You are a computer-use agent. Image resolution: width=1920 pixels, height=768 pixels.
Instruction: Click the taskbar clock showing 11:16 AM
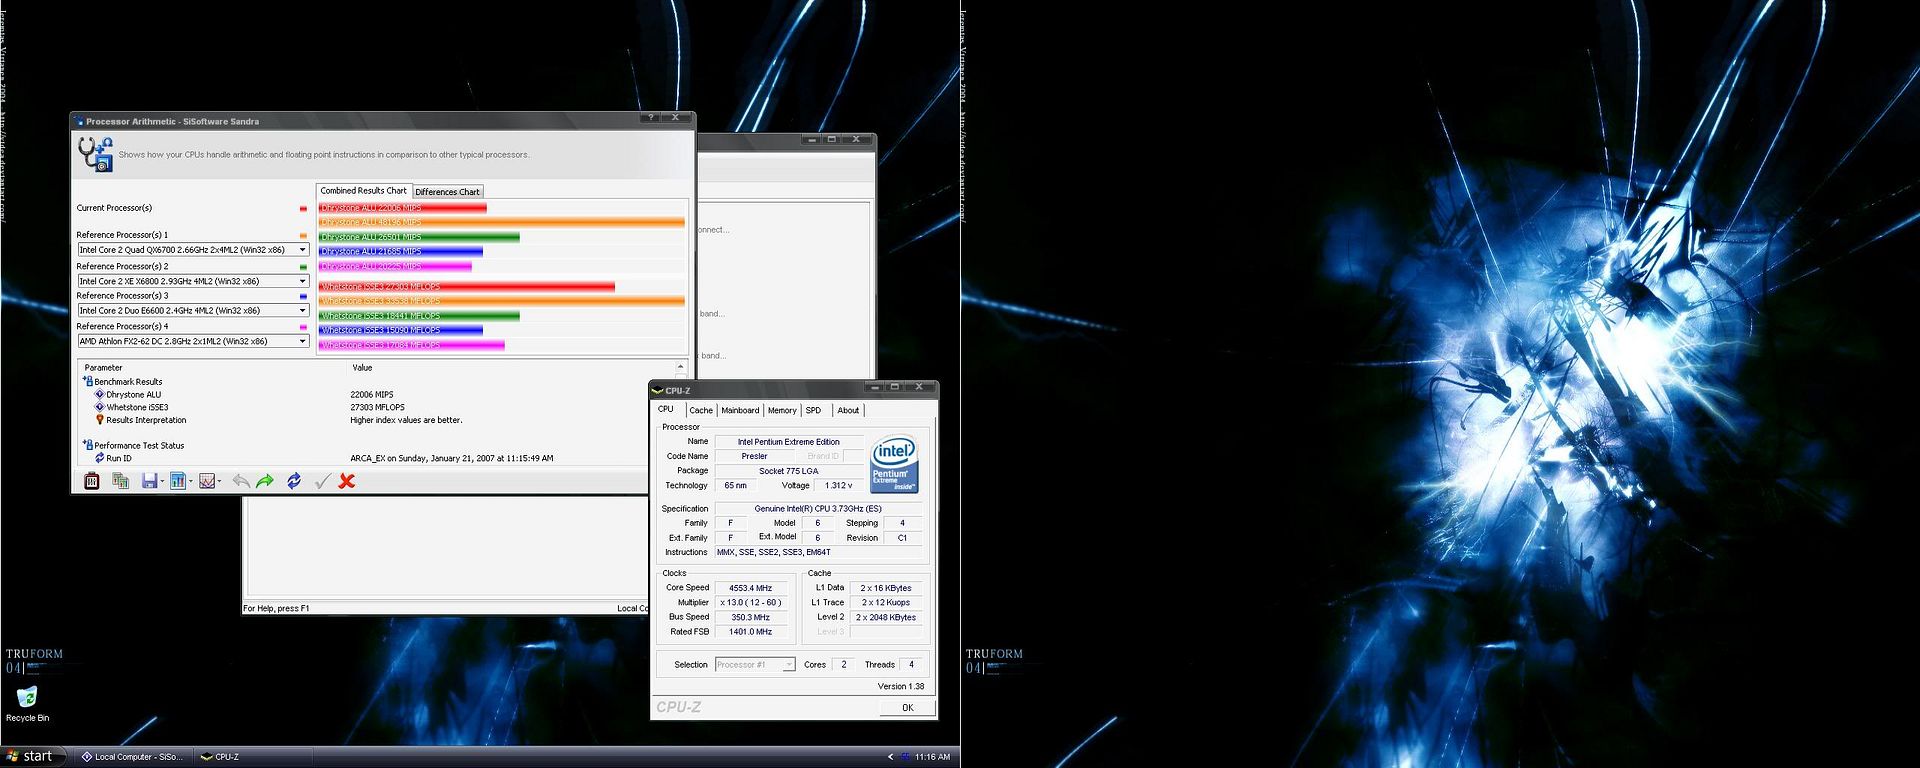(932, 757)
